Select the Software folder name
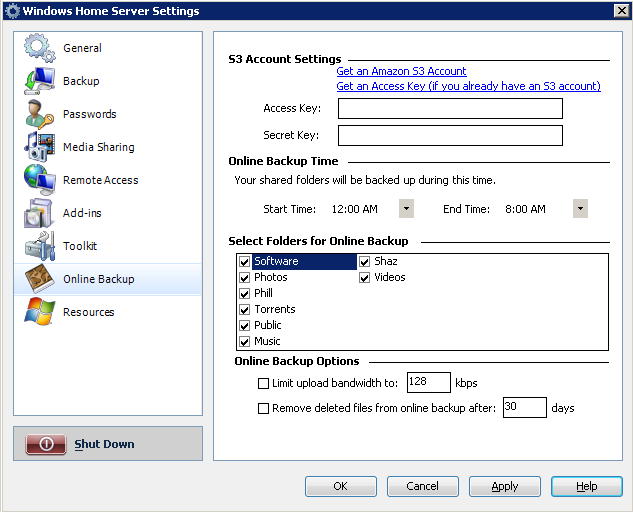The image size is (633, 512). (x=276, y=261)
